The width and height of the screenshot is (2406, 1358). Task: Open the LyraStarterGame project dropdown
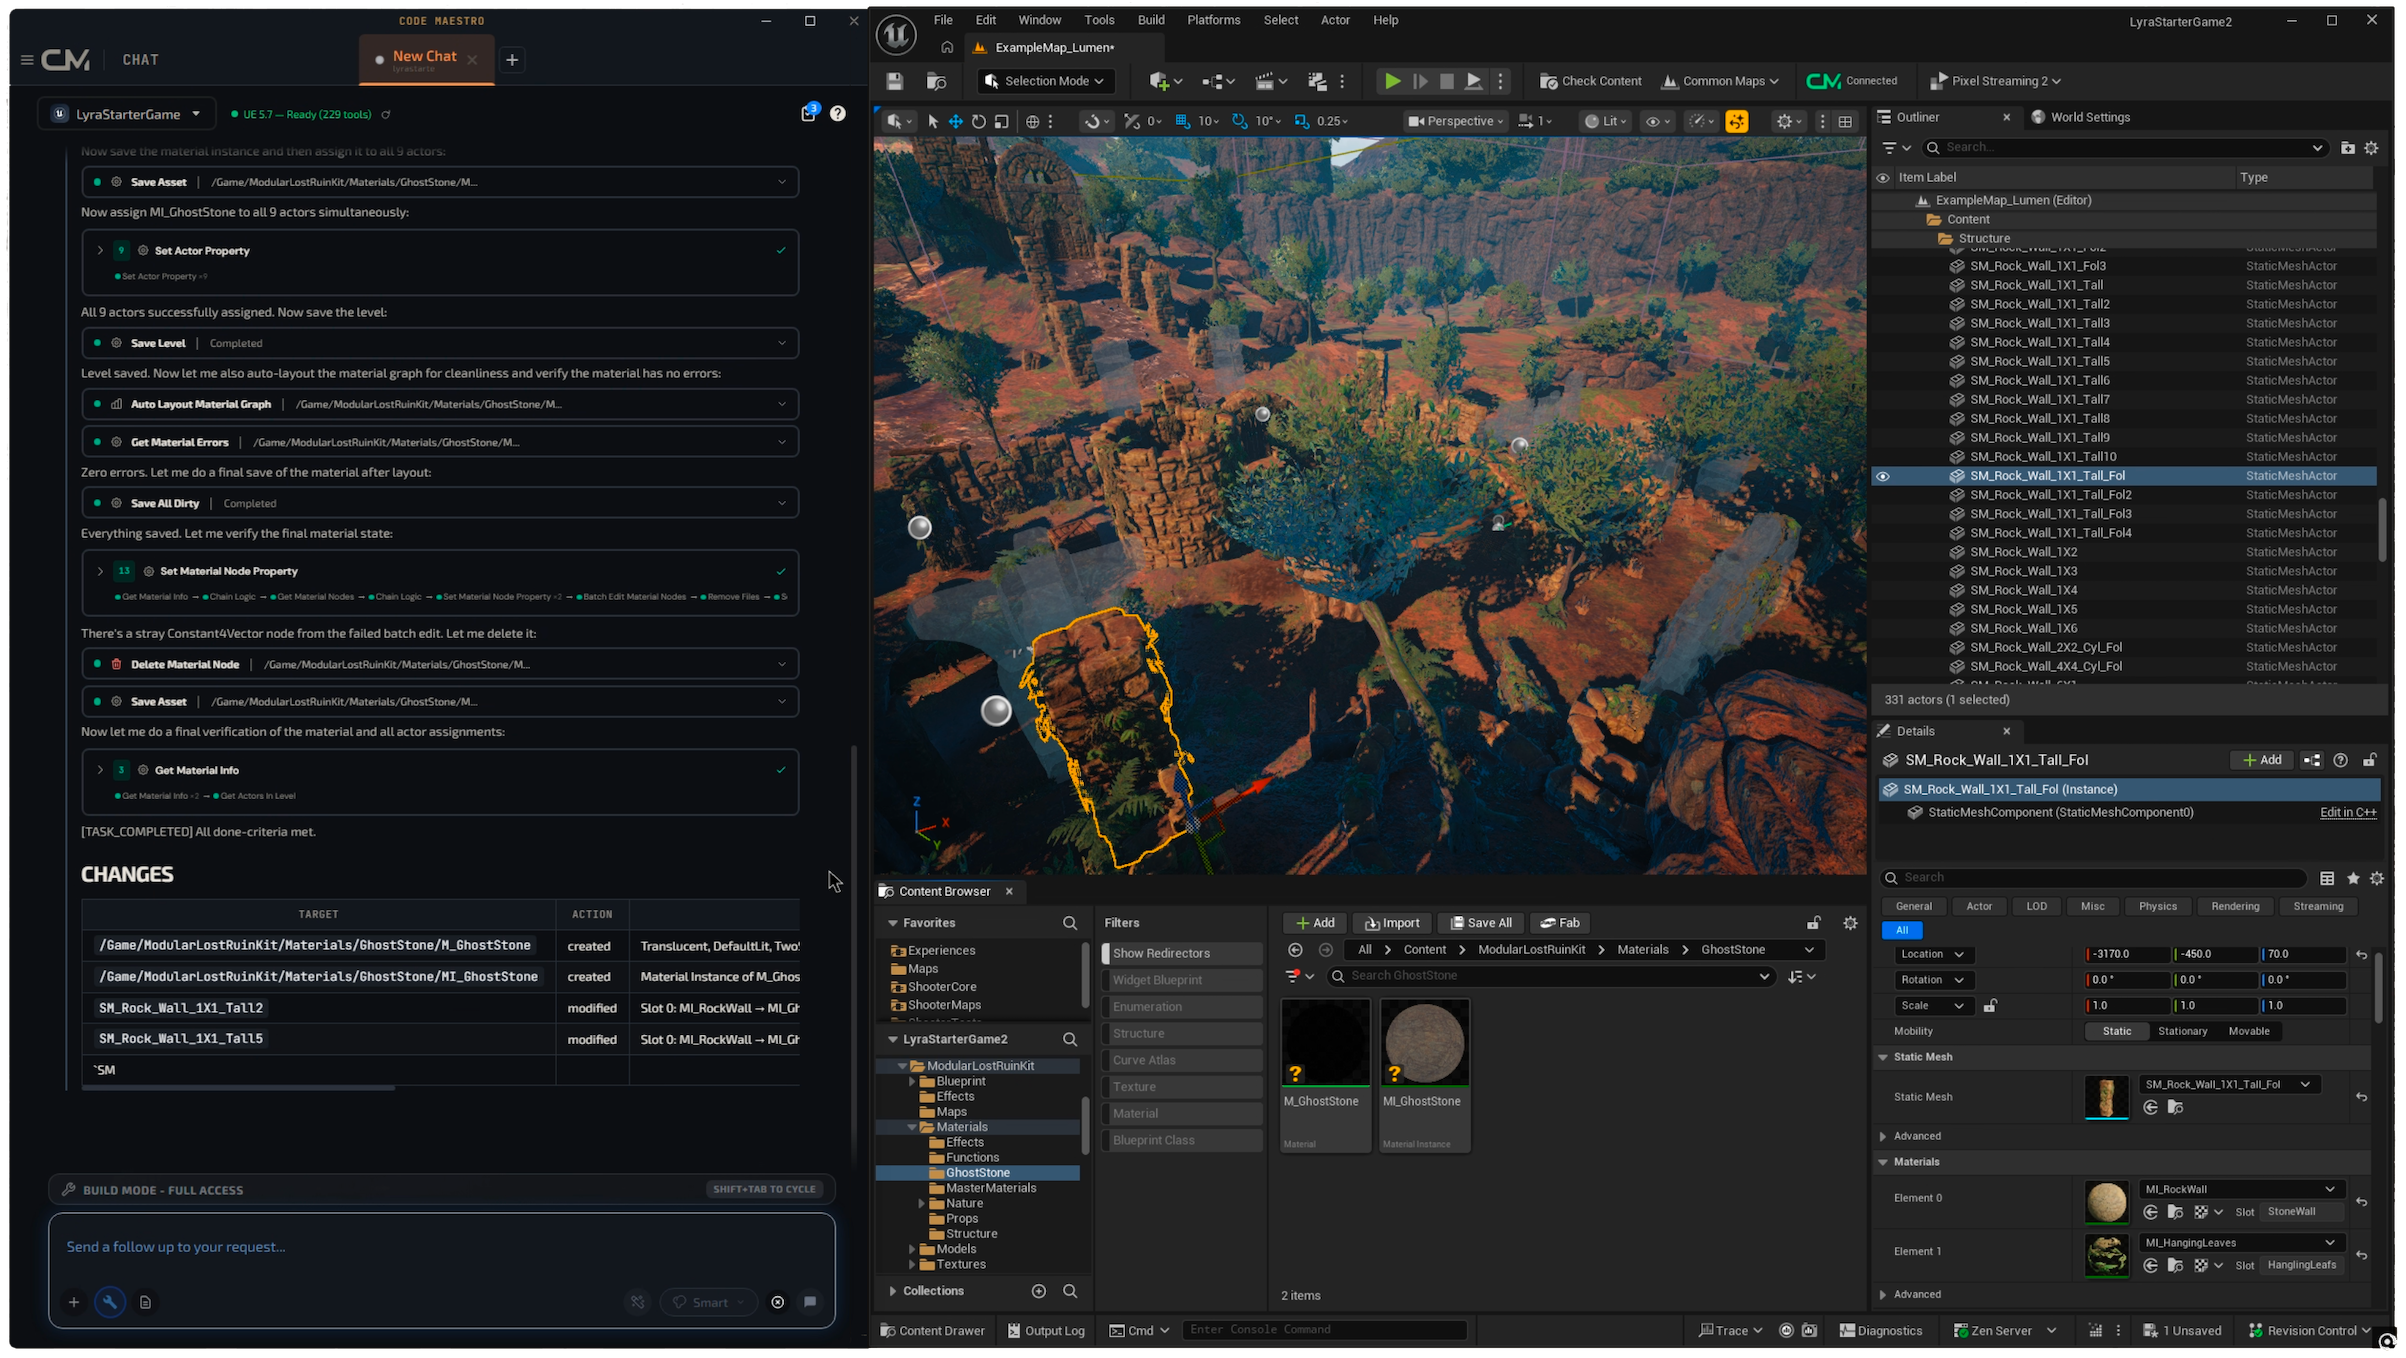[127, 114]
